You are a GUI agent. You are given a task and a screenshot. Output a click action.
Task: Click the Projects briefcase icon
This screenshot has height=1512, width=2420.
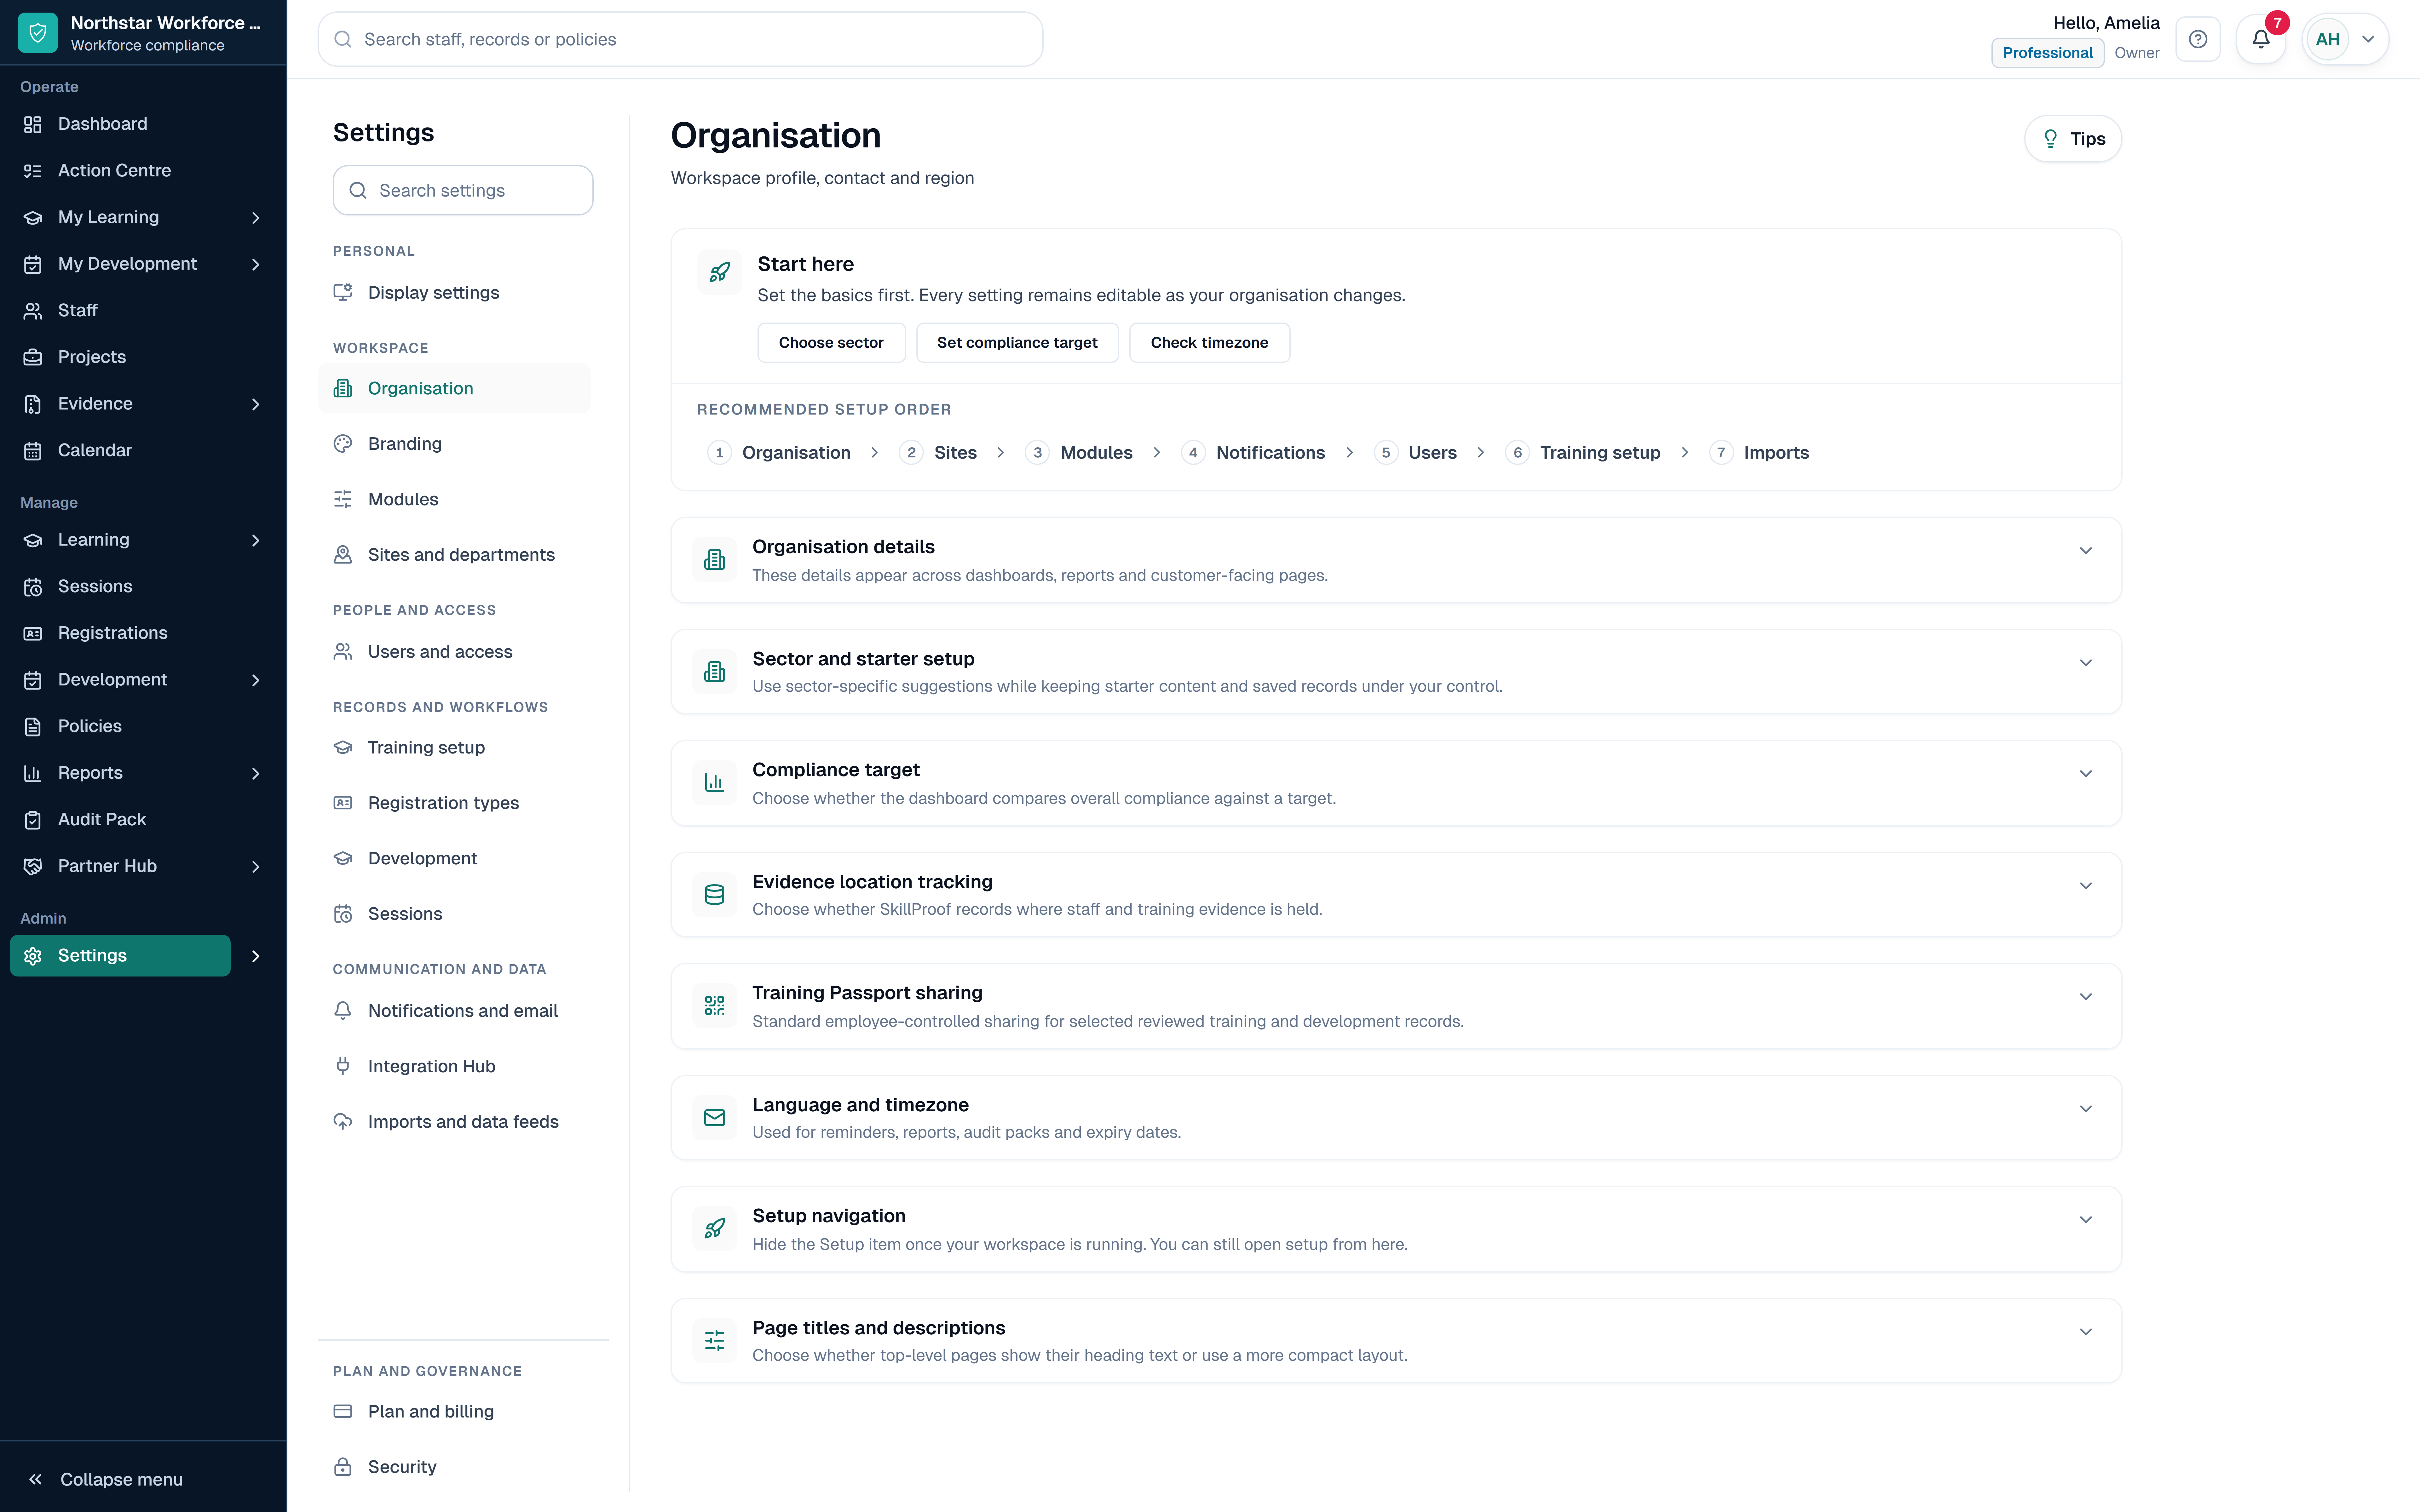tap(33, 357)
